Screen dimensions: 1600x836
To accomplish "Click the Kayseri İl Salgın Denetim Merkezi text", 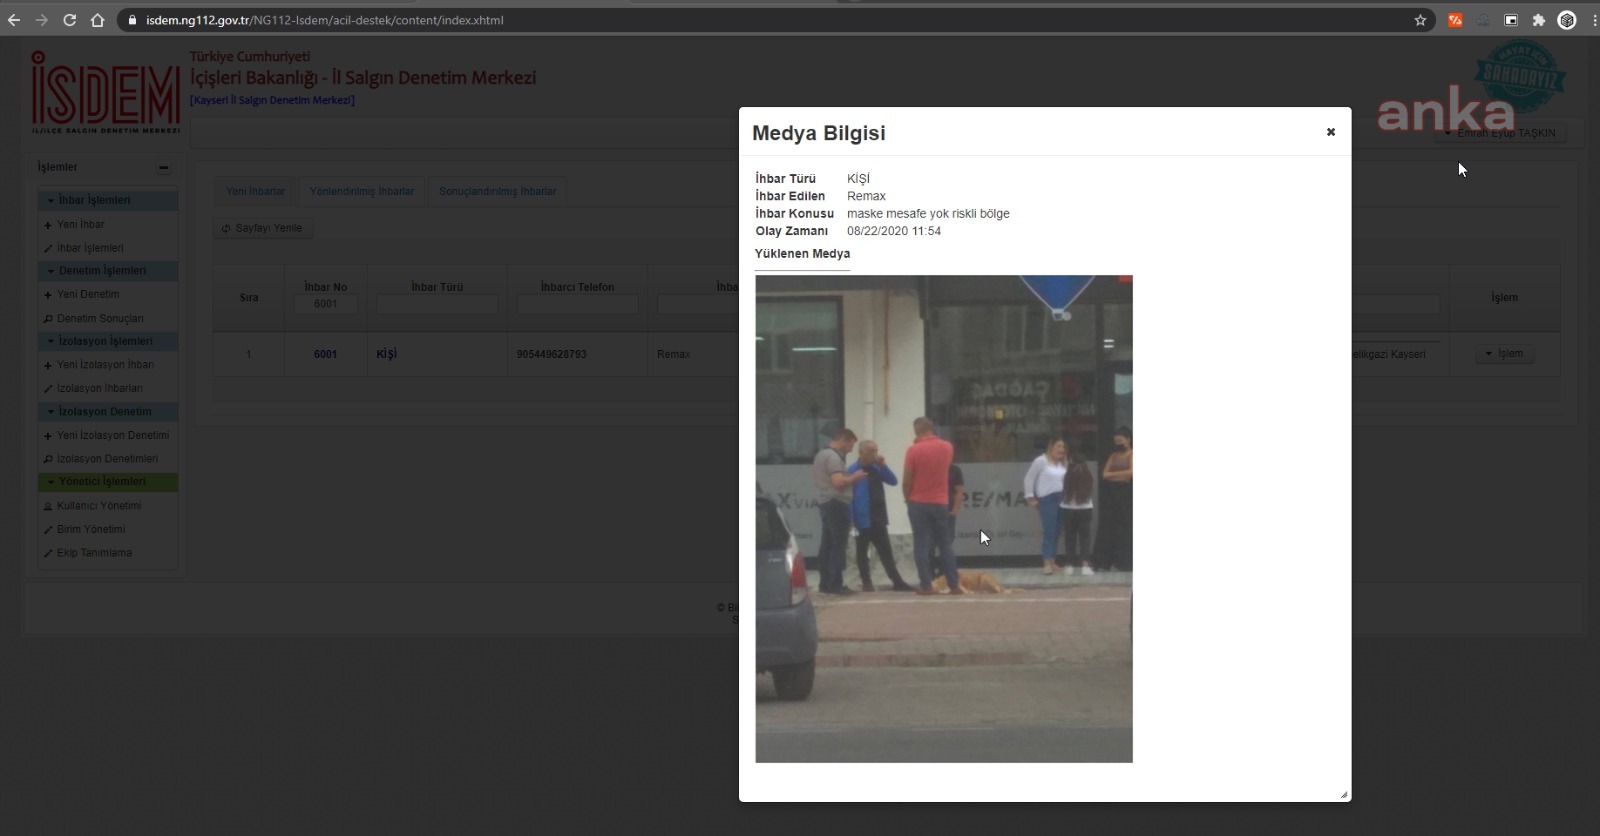I will 272,100.
